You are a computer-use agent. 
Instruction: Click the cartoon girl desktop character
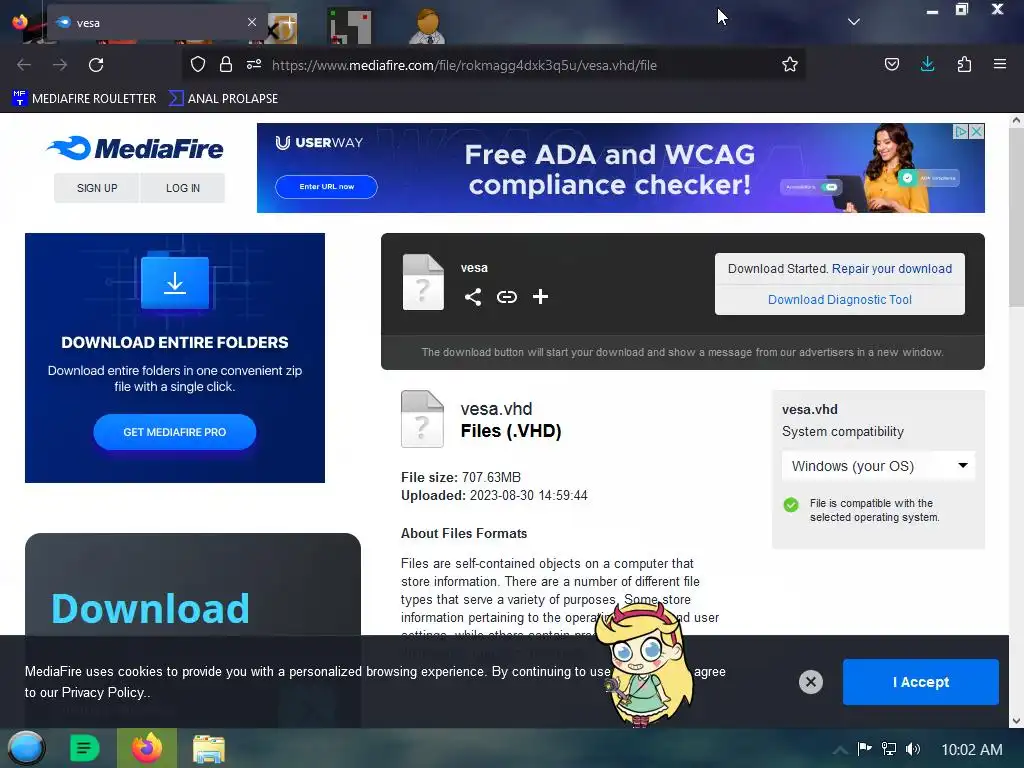coord(645,663)
